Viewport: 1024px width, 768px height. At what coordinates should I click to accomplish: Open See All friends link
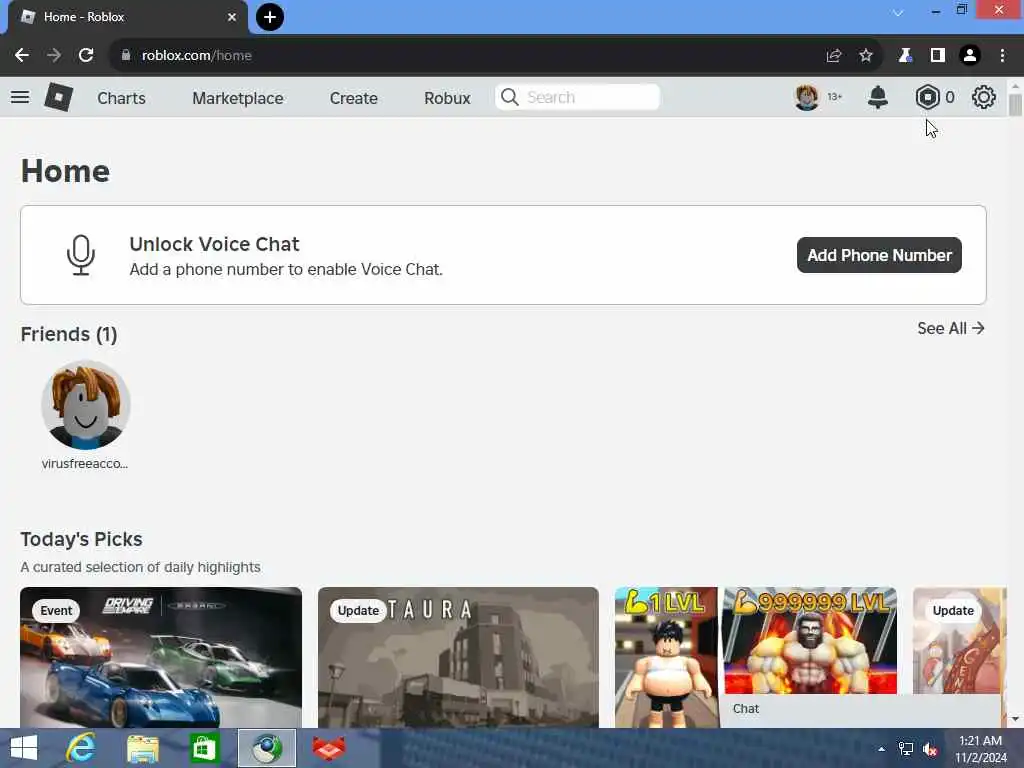[x=950, y=328]
